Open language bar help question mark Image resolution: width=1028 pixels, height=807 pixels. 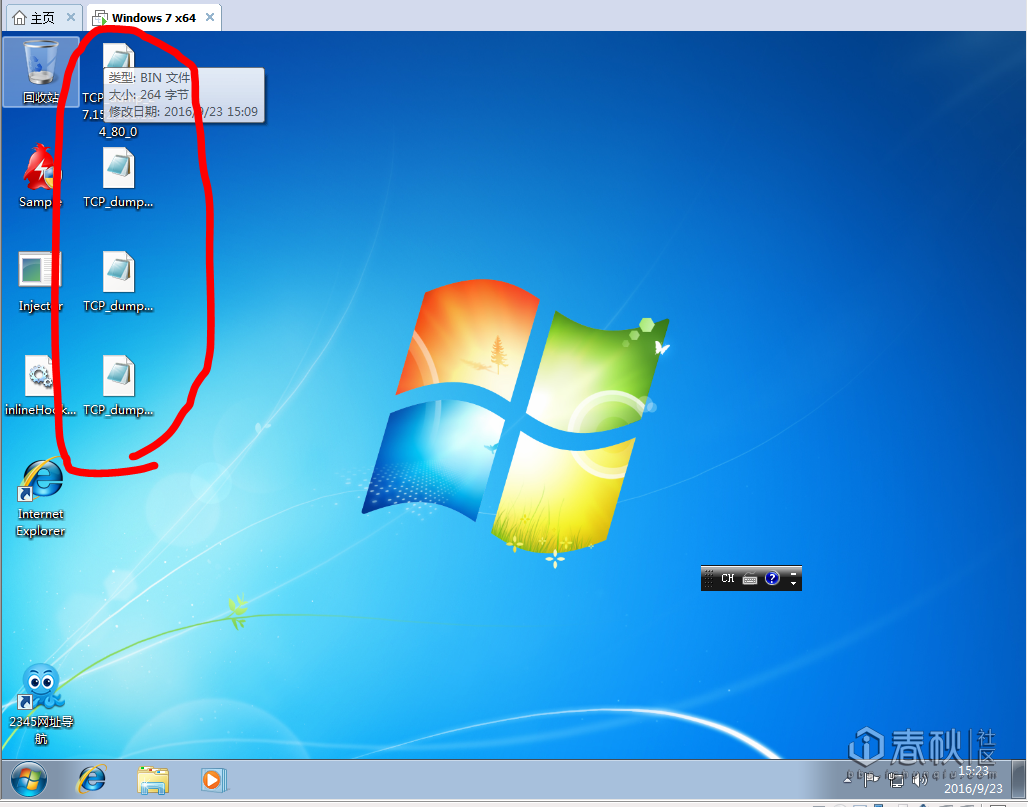coord(772,578)
